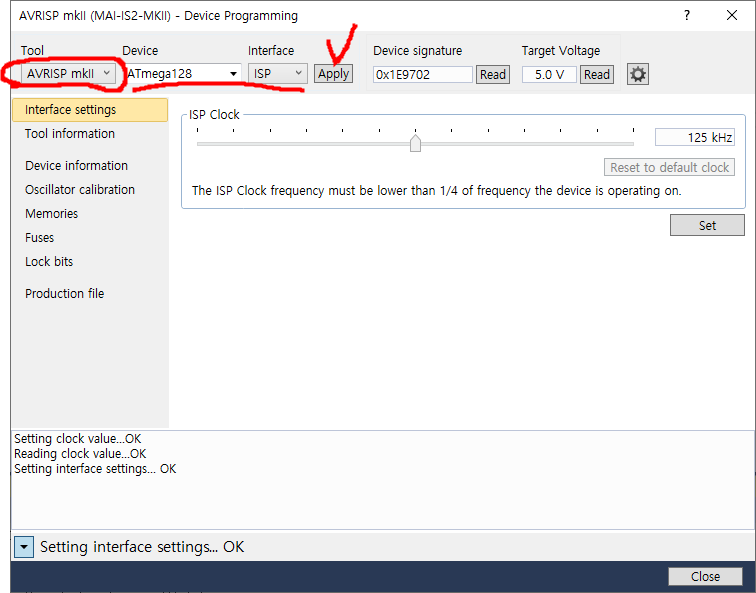Read the target voltage
756x593 pixels.
tap(596, 75)
